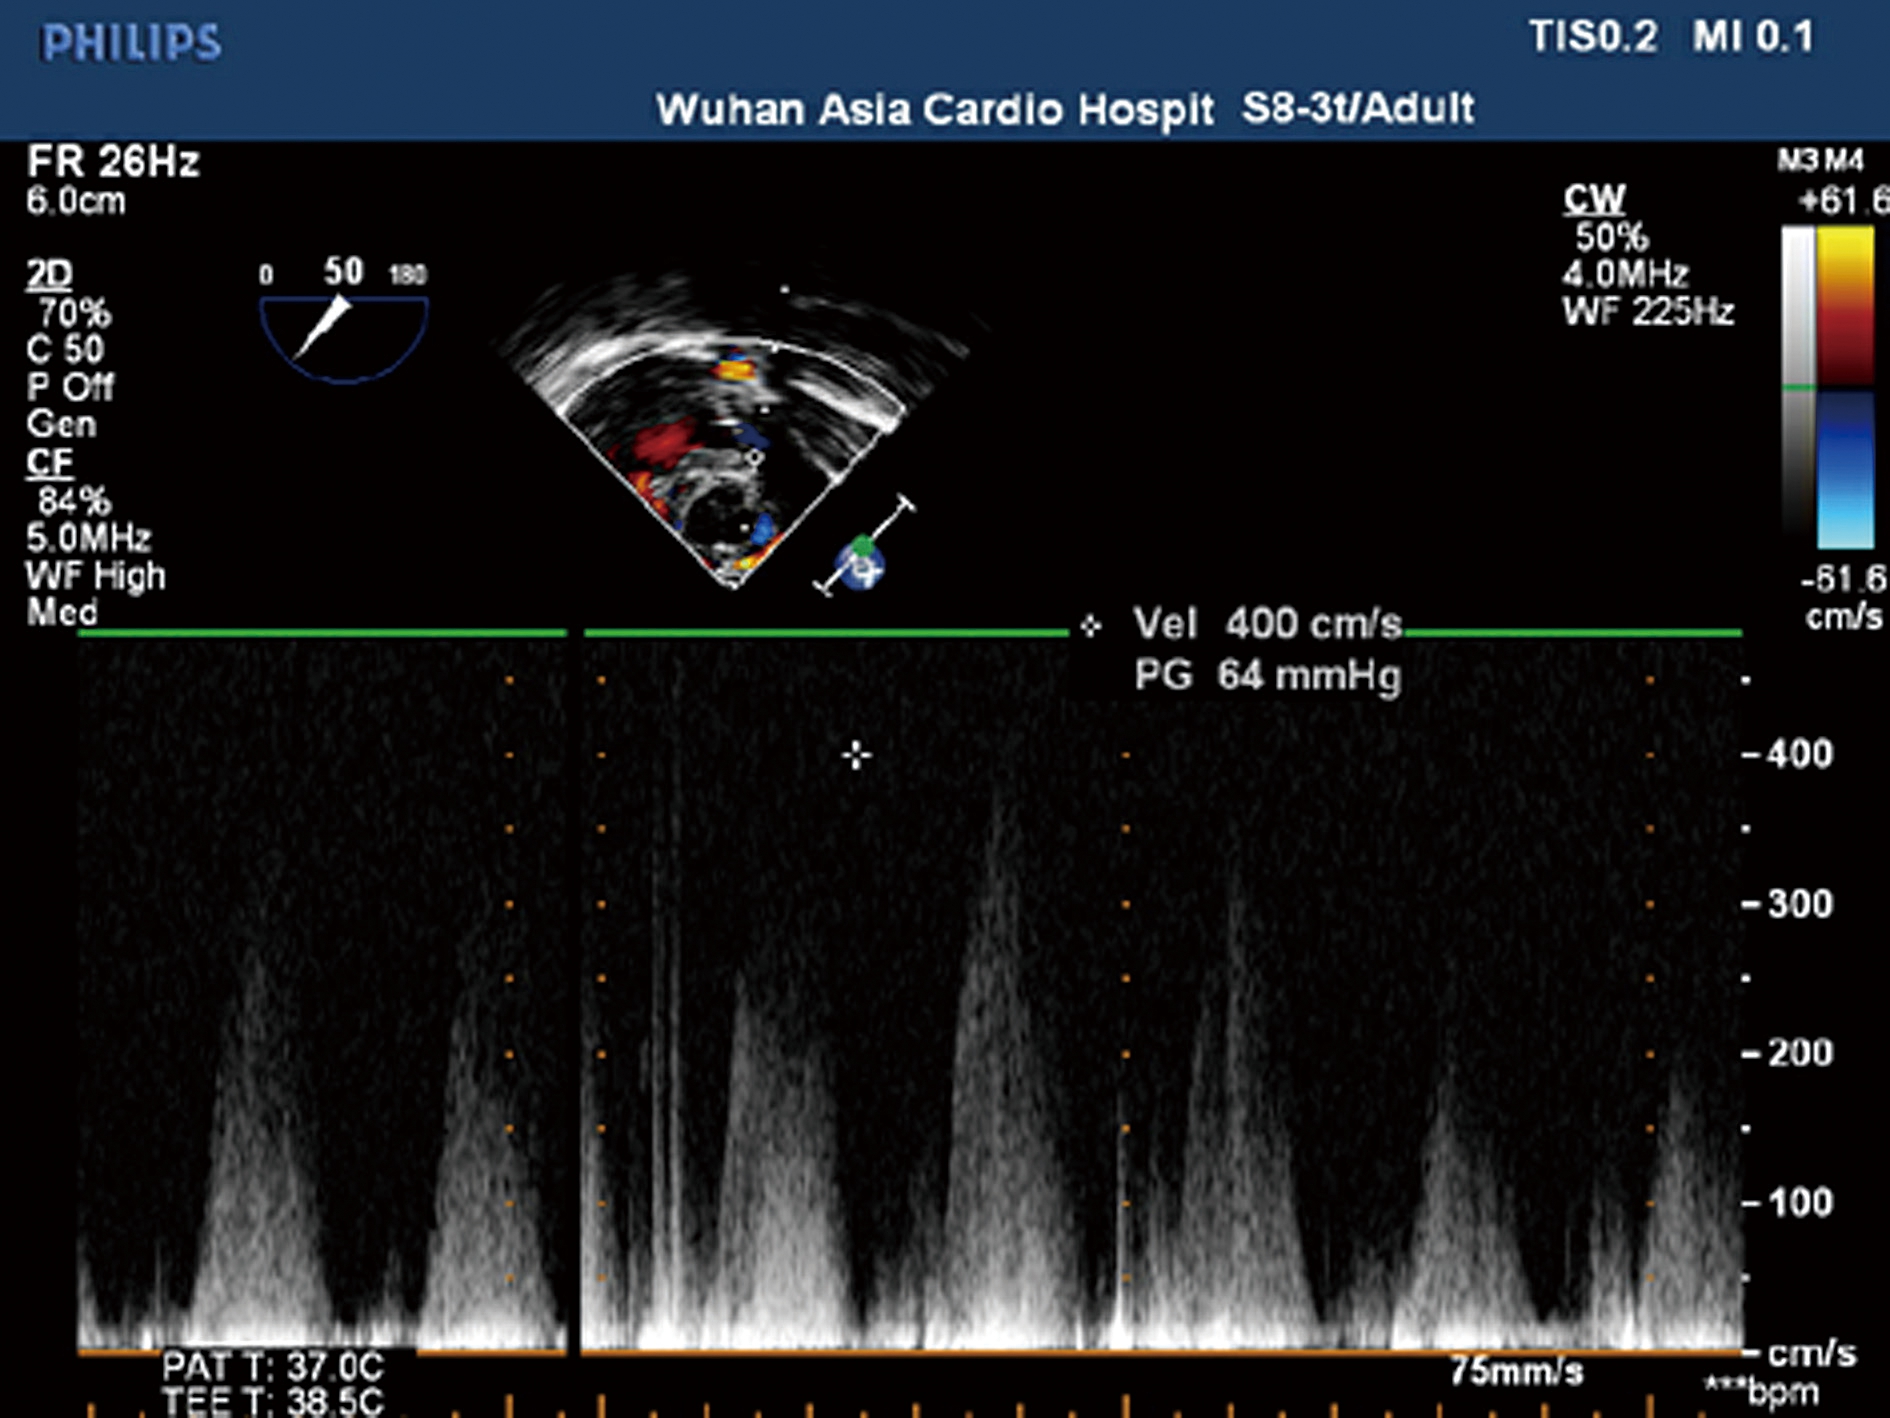Click the 'Wuhan Asia Cardio Hospit' title
This screenshot has width=1890, height=1418.
click(x=934, y=109)
